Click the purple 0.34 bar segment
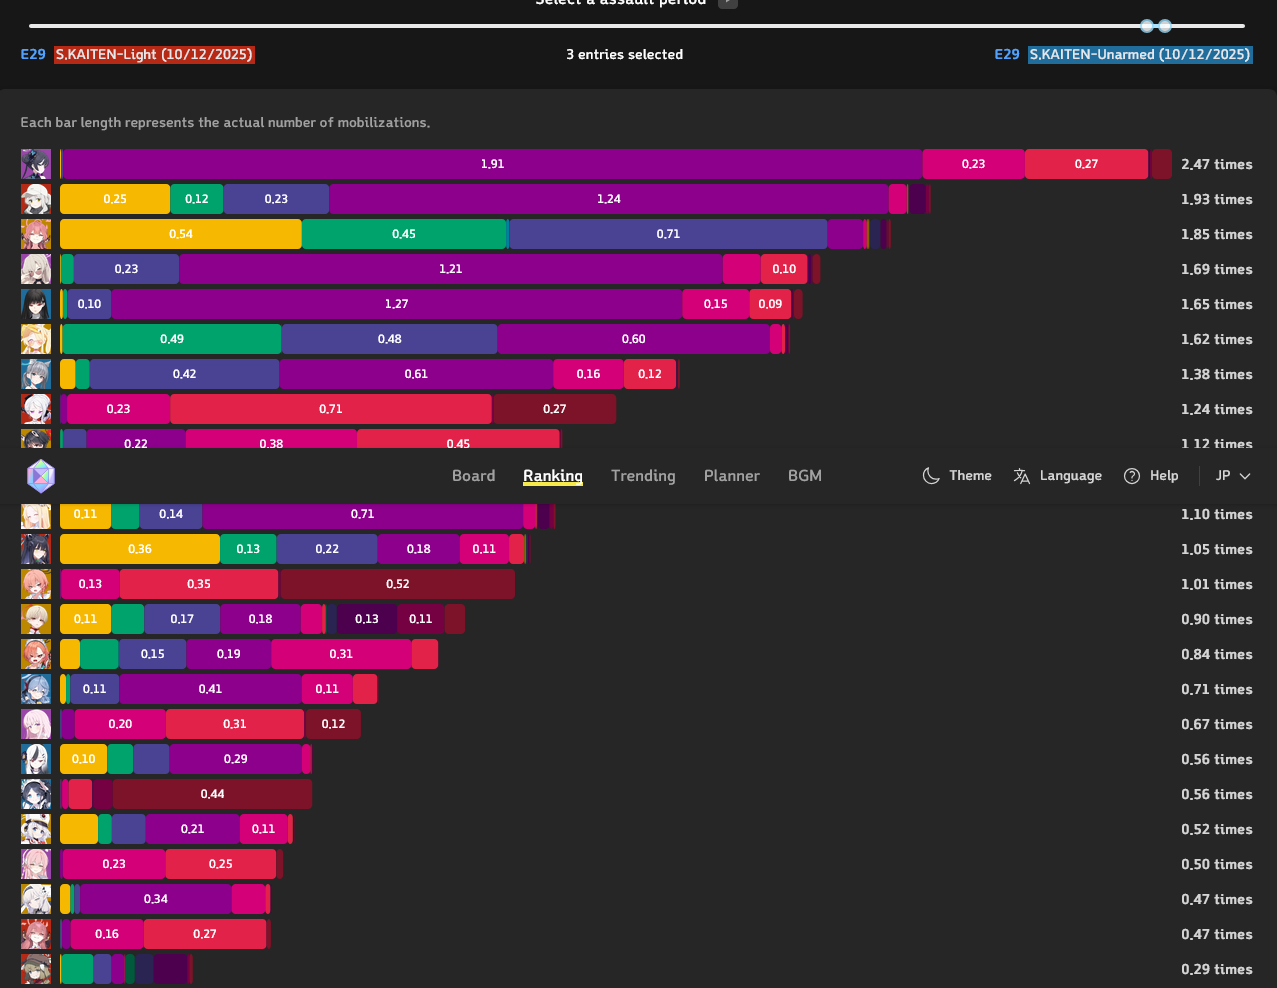Screen dimensions: 1277x988 tap(156, 899)
